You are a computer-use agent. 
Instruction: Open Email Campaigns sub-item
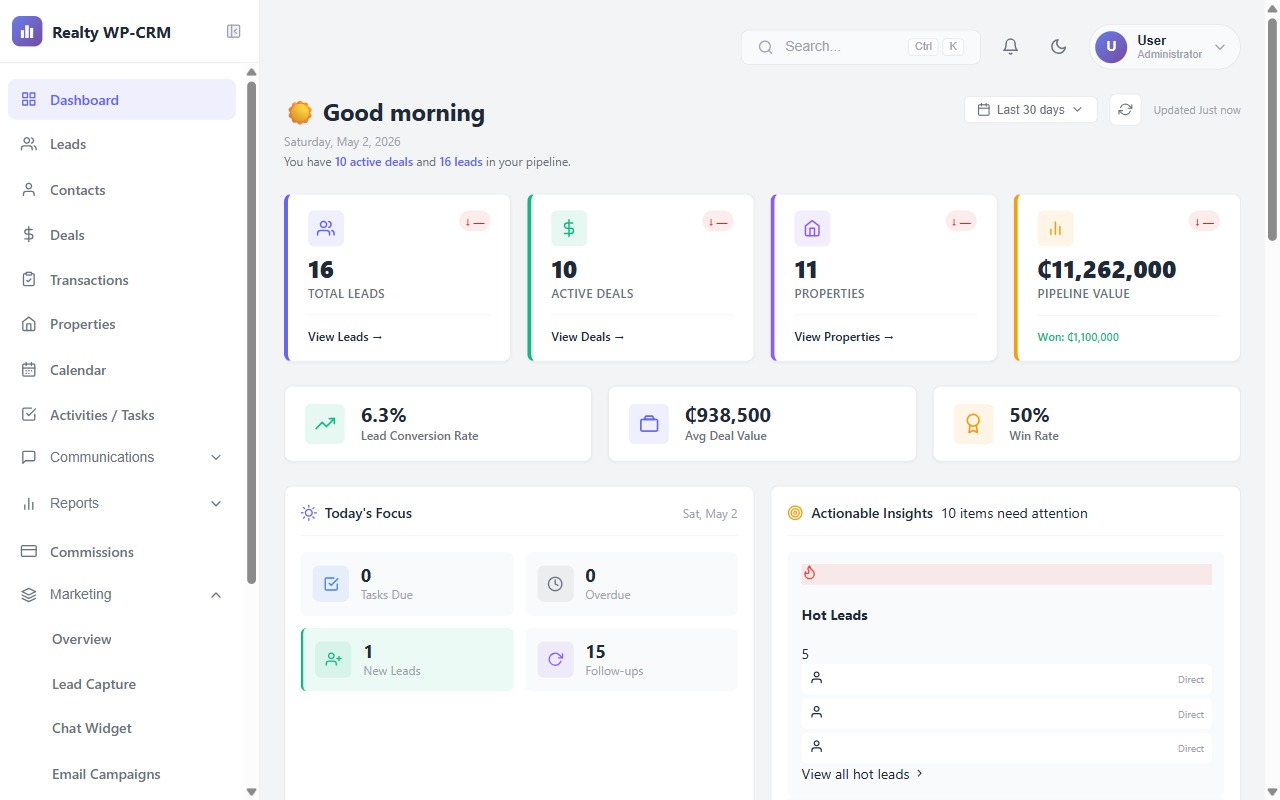pyautogui.click(x=106, y=774)
